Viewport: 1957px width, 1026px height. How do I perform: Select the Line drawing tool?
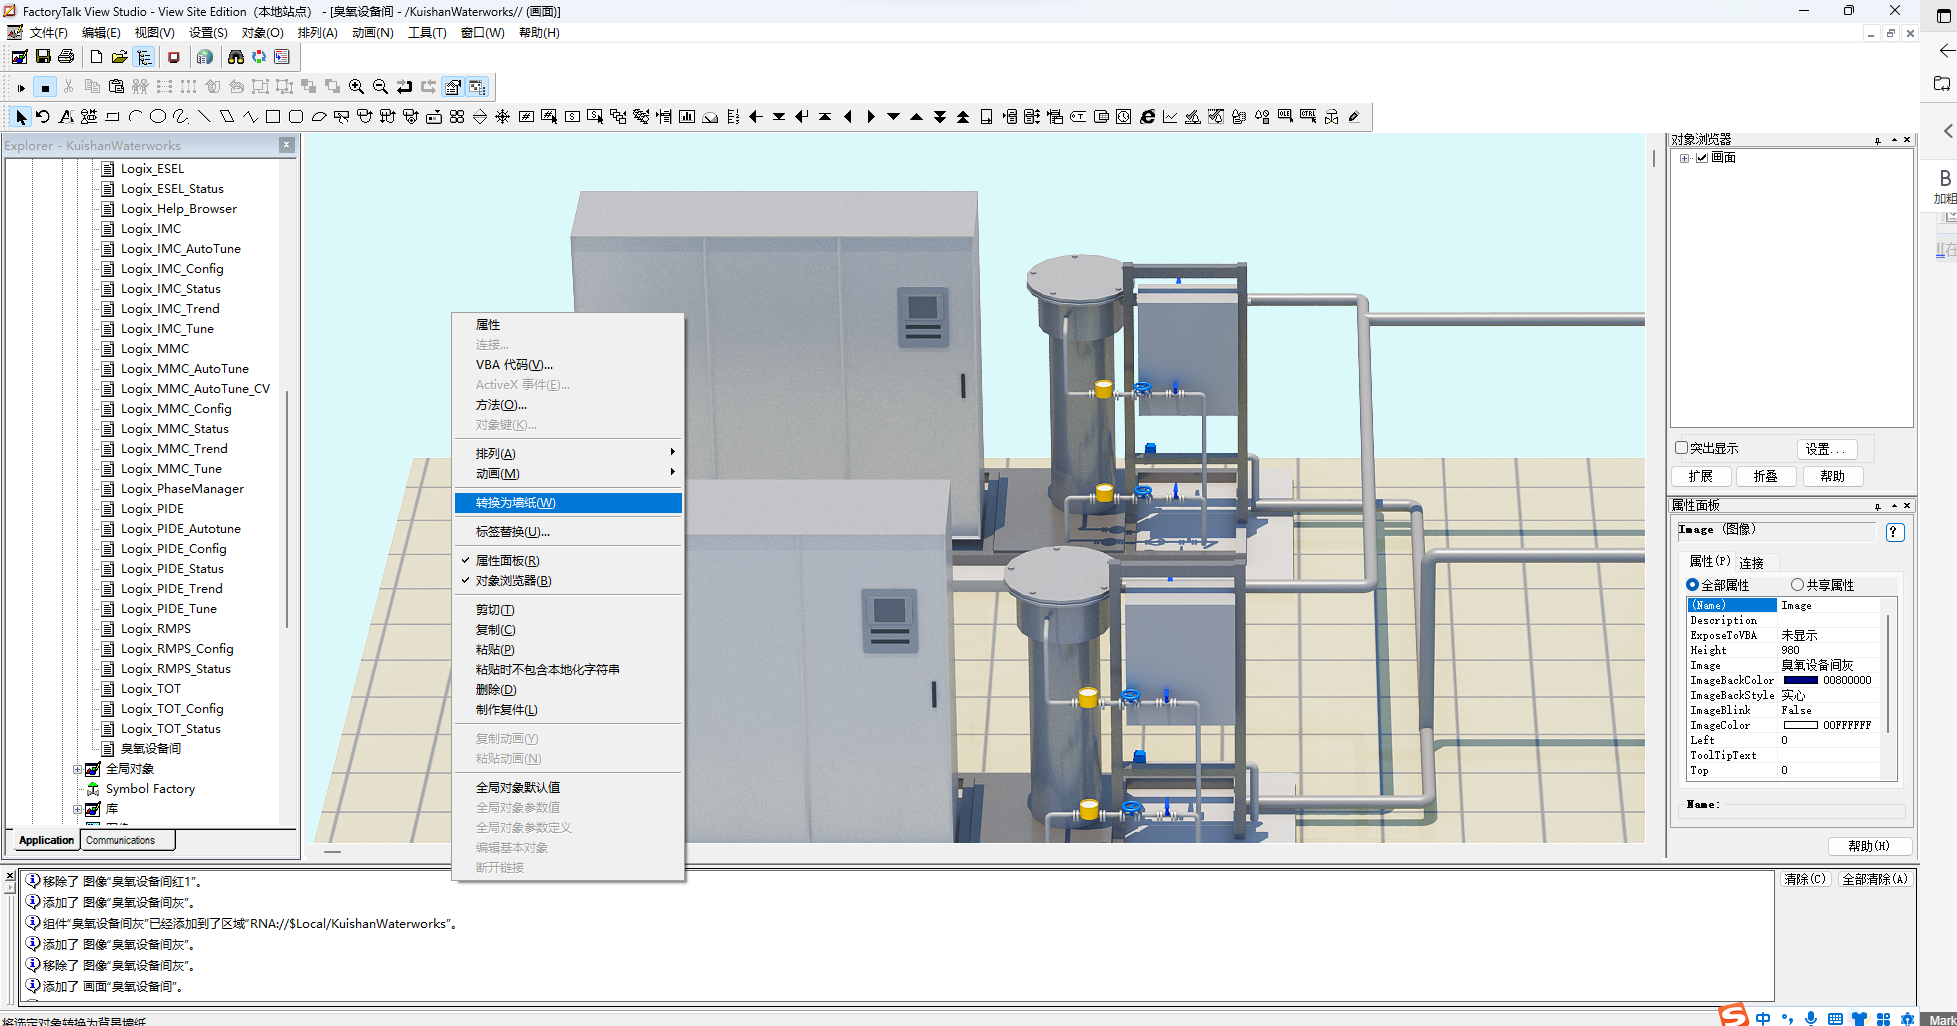click(x=204, y=117)
